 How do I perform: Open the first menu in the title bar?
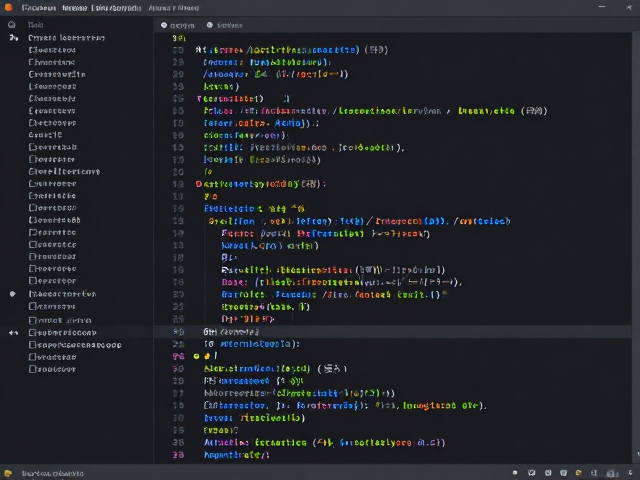(x=39, y=8)
